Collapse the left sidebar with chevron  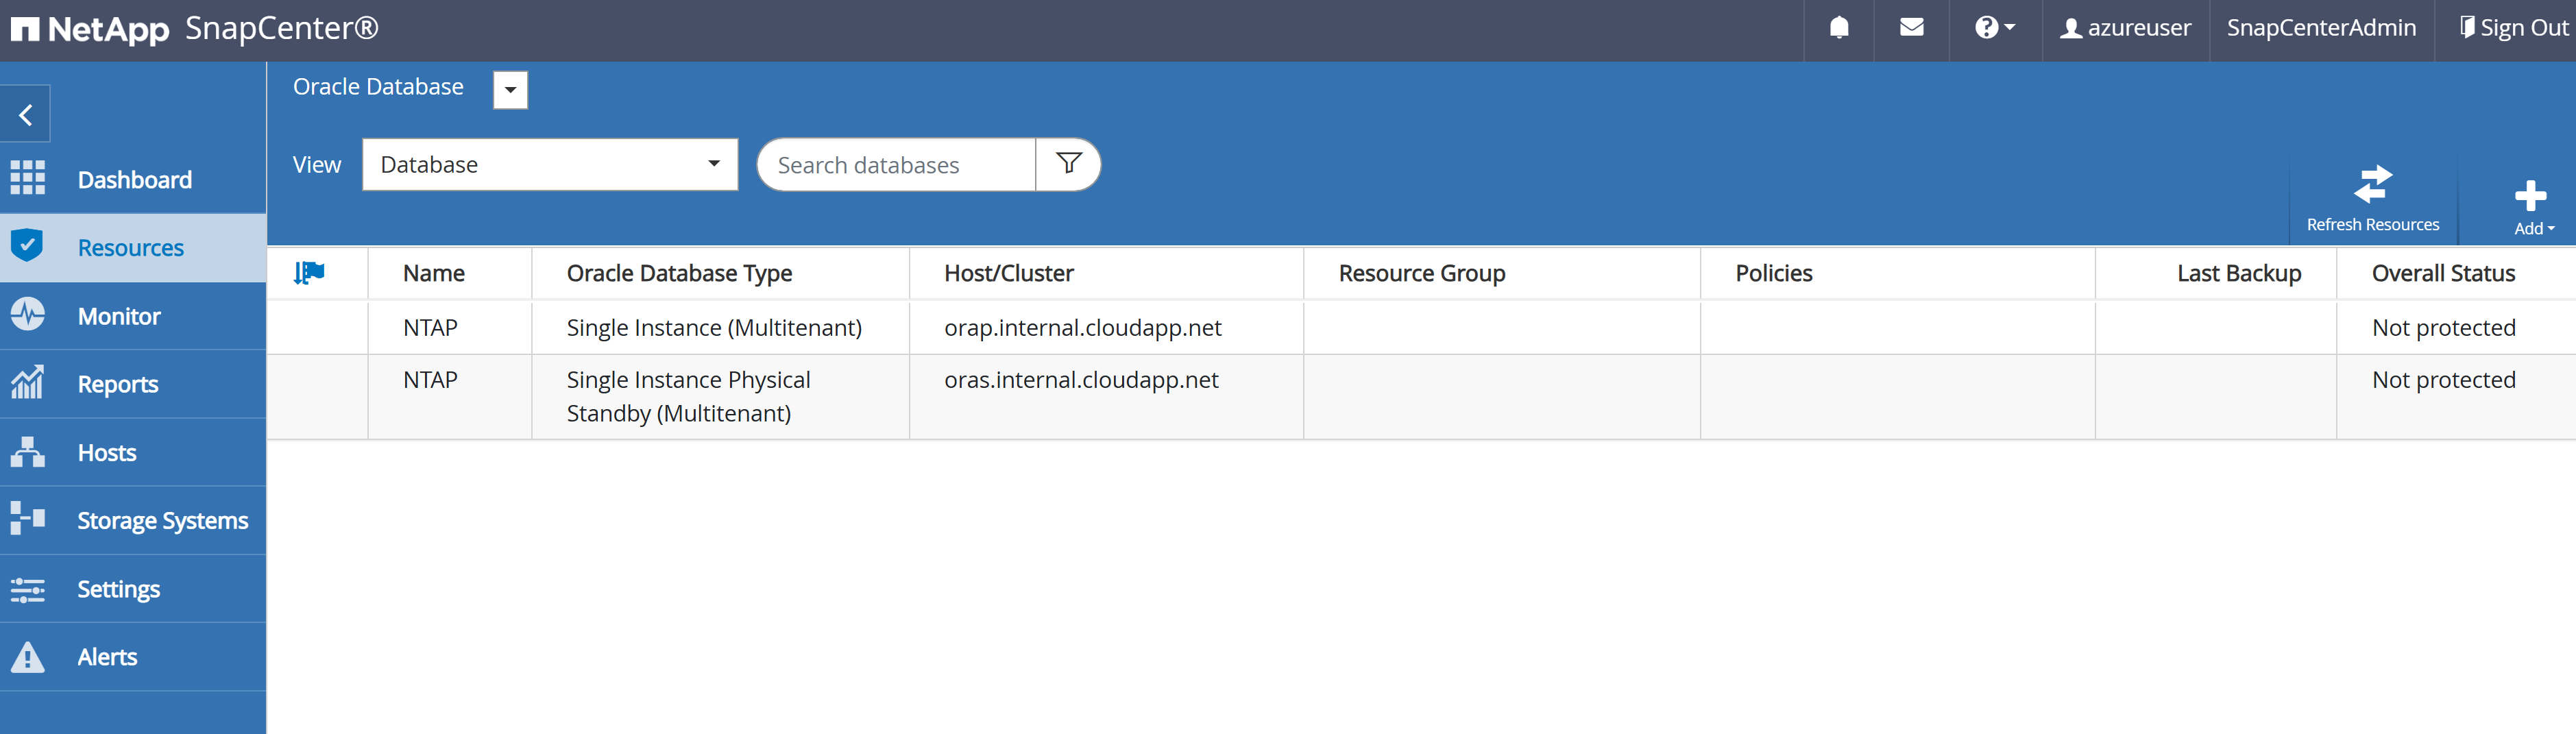click(26, 115)
